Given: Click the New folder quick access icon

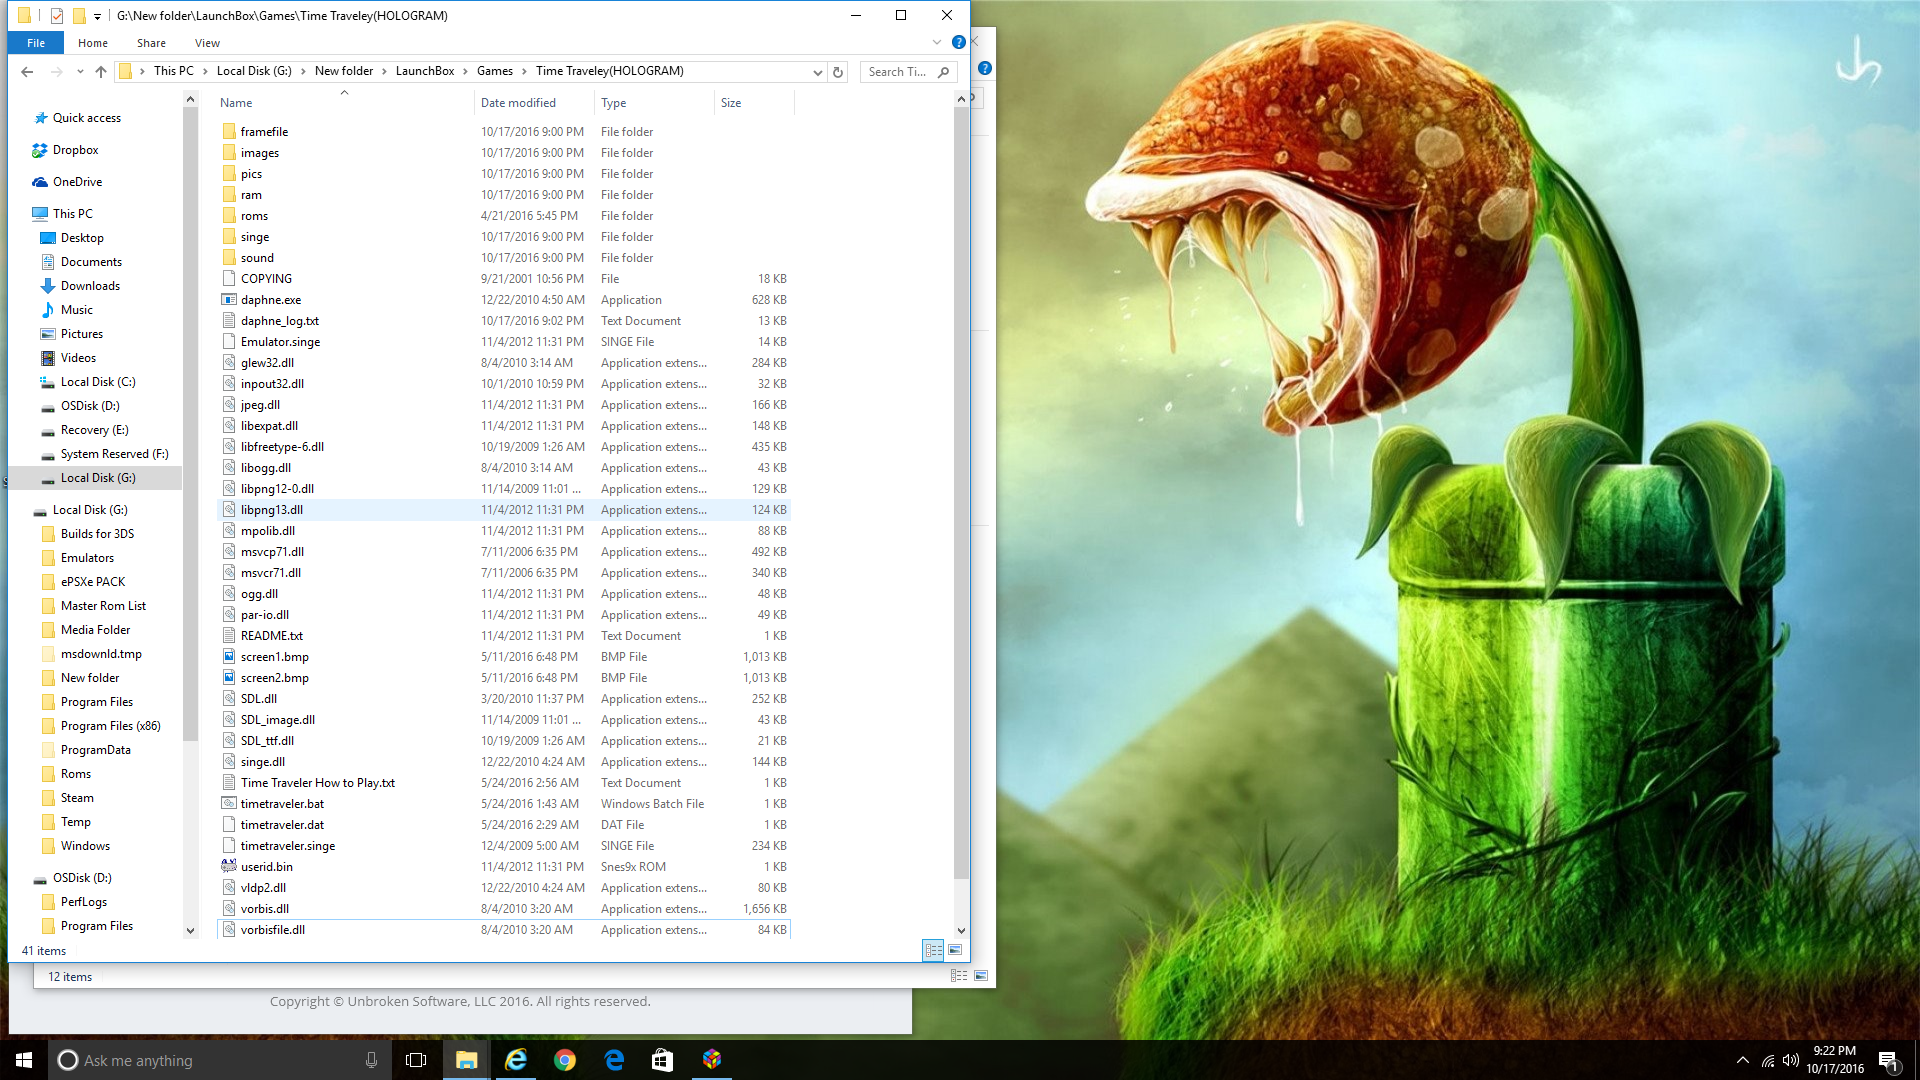Looking at the screenshot, I should point(79,16).
